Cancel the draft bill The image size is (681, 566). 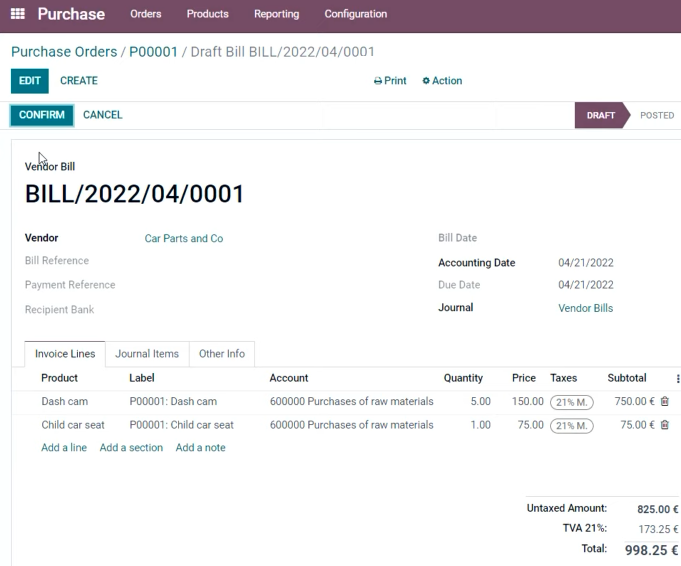(x=102, y=115)
